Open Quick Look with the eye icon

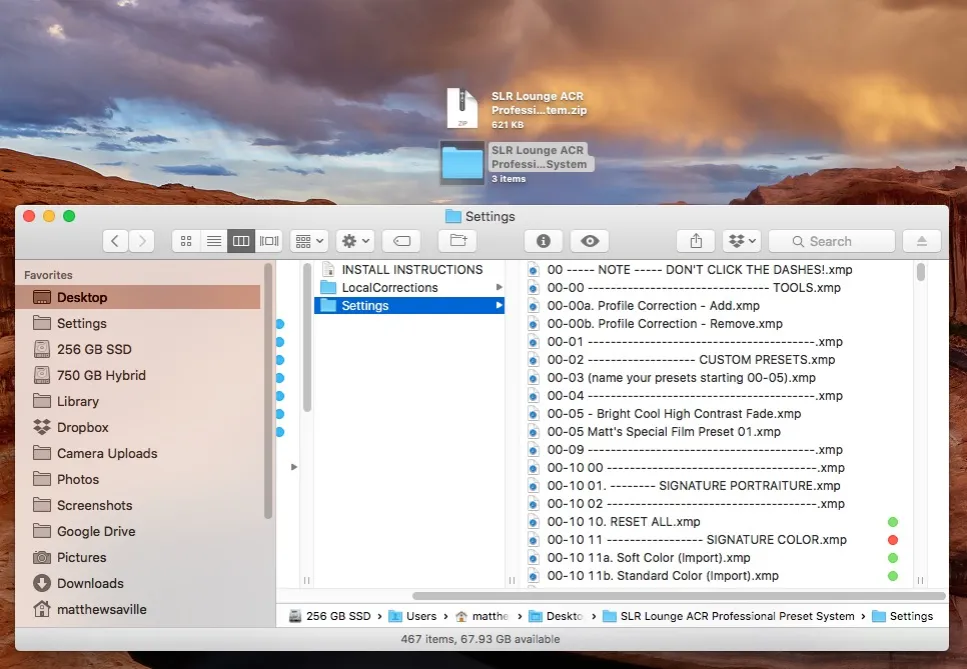point(589,240)
